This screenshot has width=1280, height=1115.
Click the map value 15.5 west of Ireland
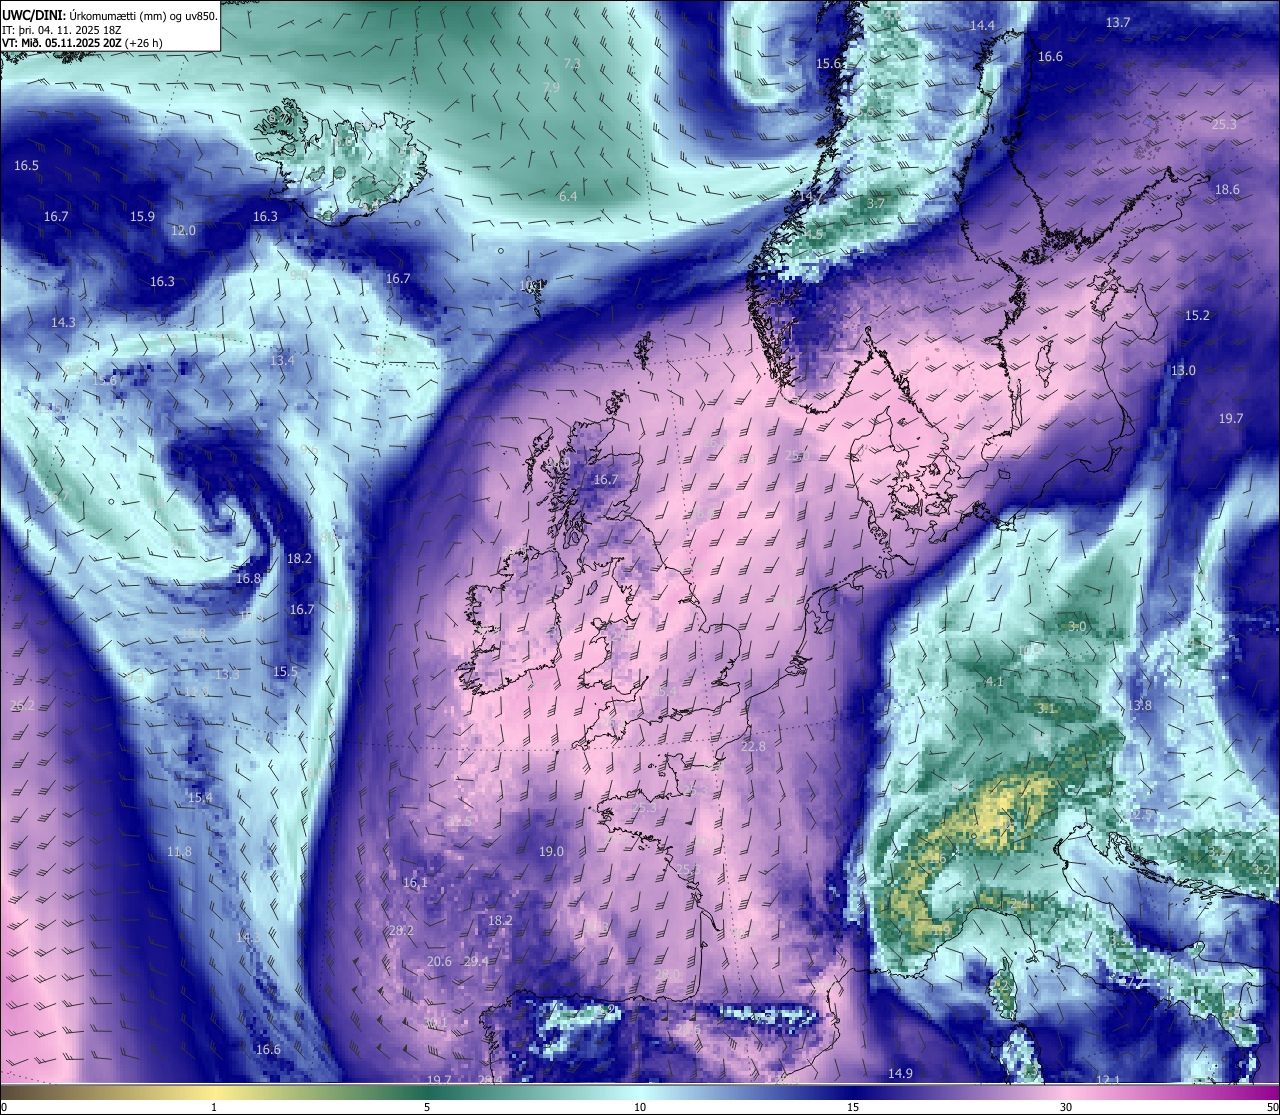(x=285, y=671)
